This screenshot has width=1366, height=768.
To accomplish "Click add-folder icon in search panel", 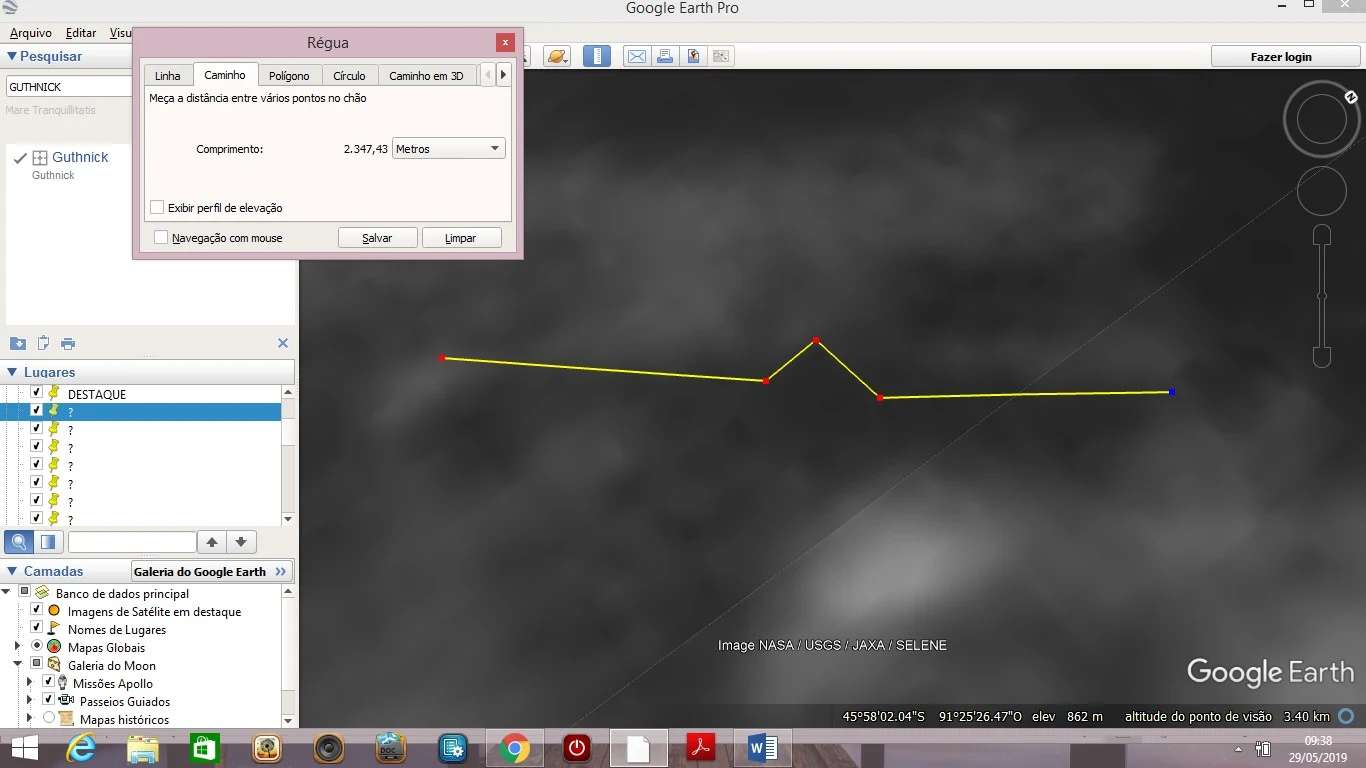I will click(x=18, y=343).
